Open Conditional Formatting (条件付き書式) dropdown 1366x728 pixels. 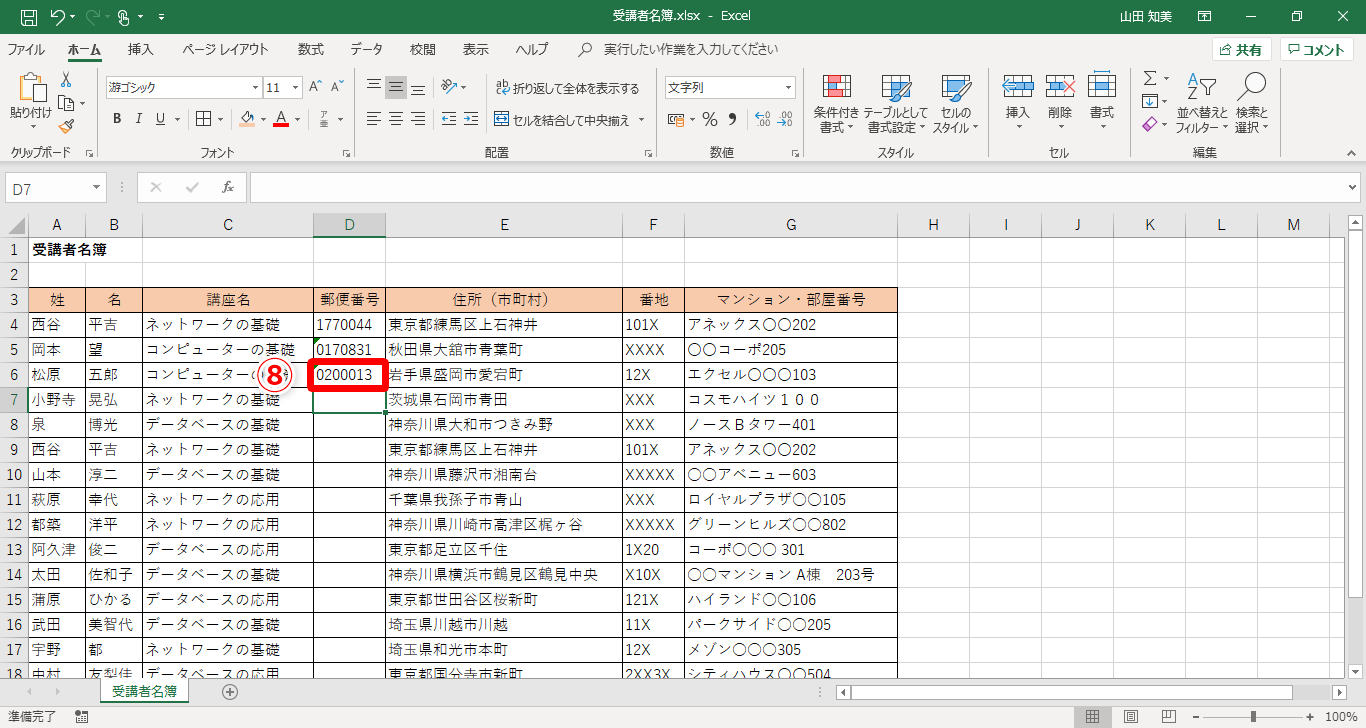click(x=835, y=104)
